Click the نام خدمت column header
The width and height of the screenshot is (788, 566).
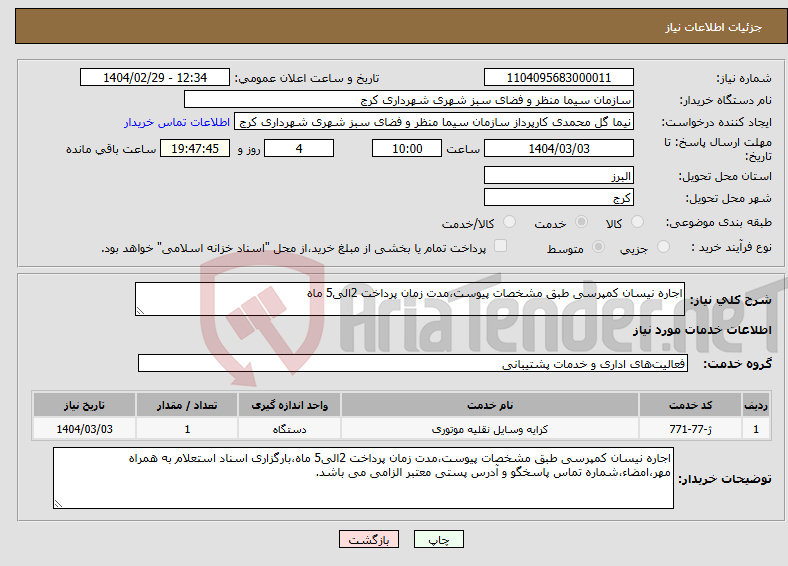pyautogui.click(x=489, y=405)
